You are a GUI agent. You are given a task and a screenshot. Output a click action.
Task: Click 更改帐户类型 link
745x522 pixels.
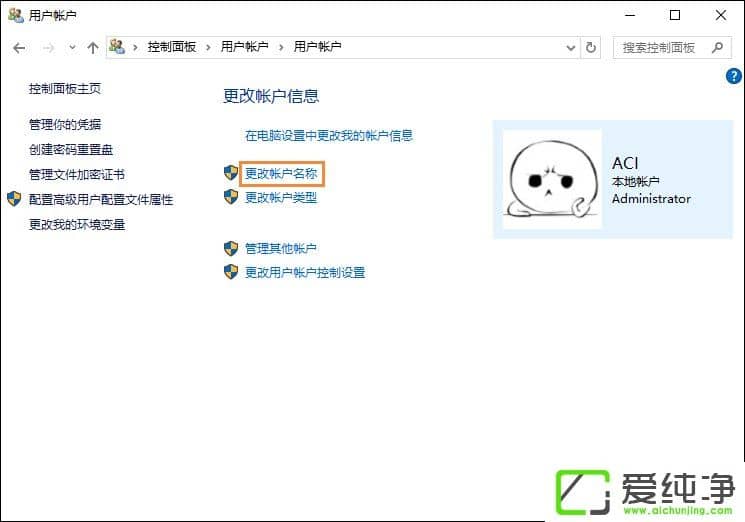coord(281,198)
